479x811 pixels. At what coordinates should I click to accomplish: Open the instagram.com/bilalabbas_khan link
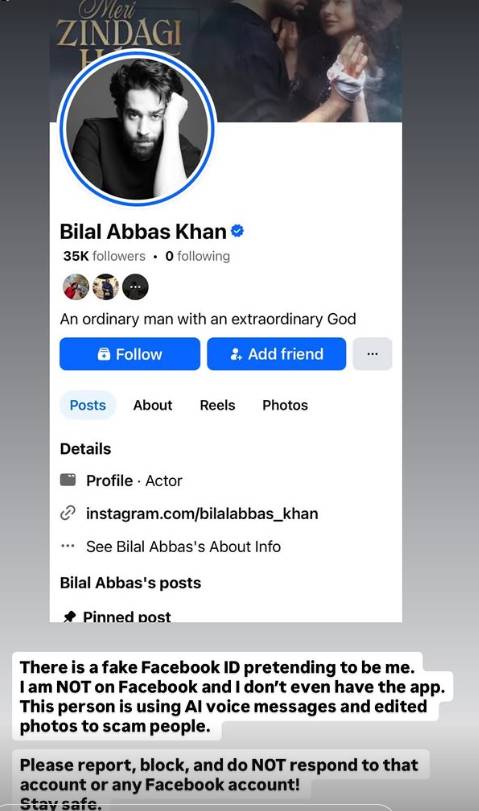click(202, 514)
